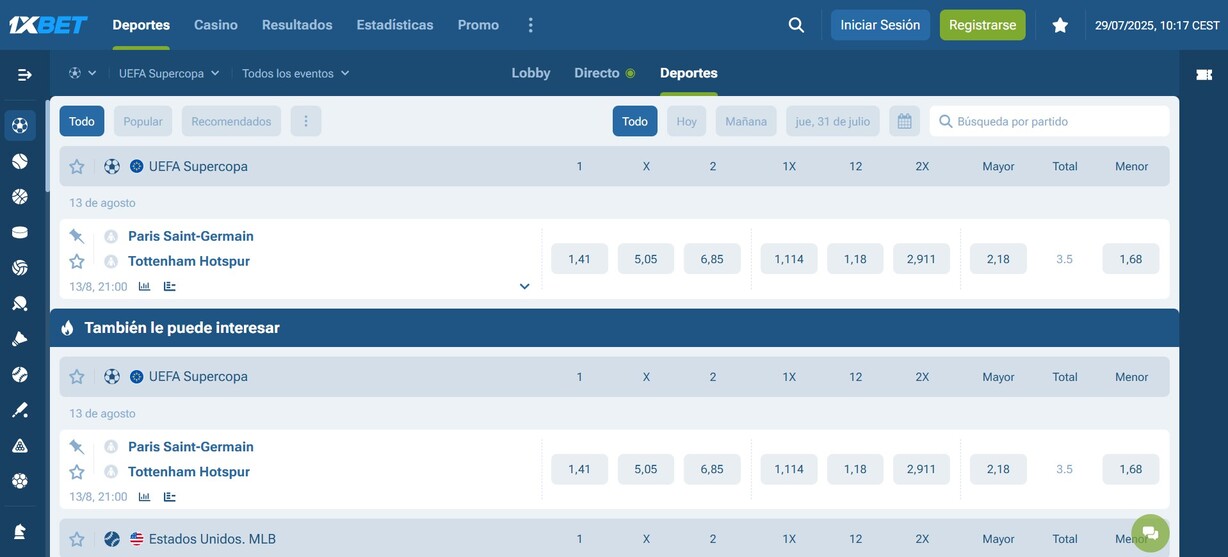Select odds 6,85 in top PSG match
This screenshot has width=1228, height=557.
712,259
